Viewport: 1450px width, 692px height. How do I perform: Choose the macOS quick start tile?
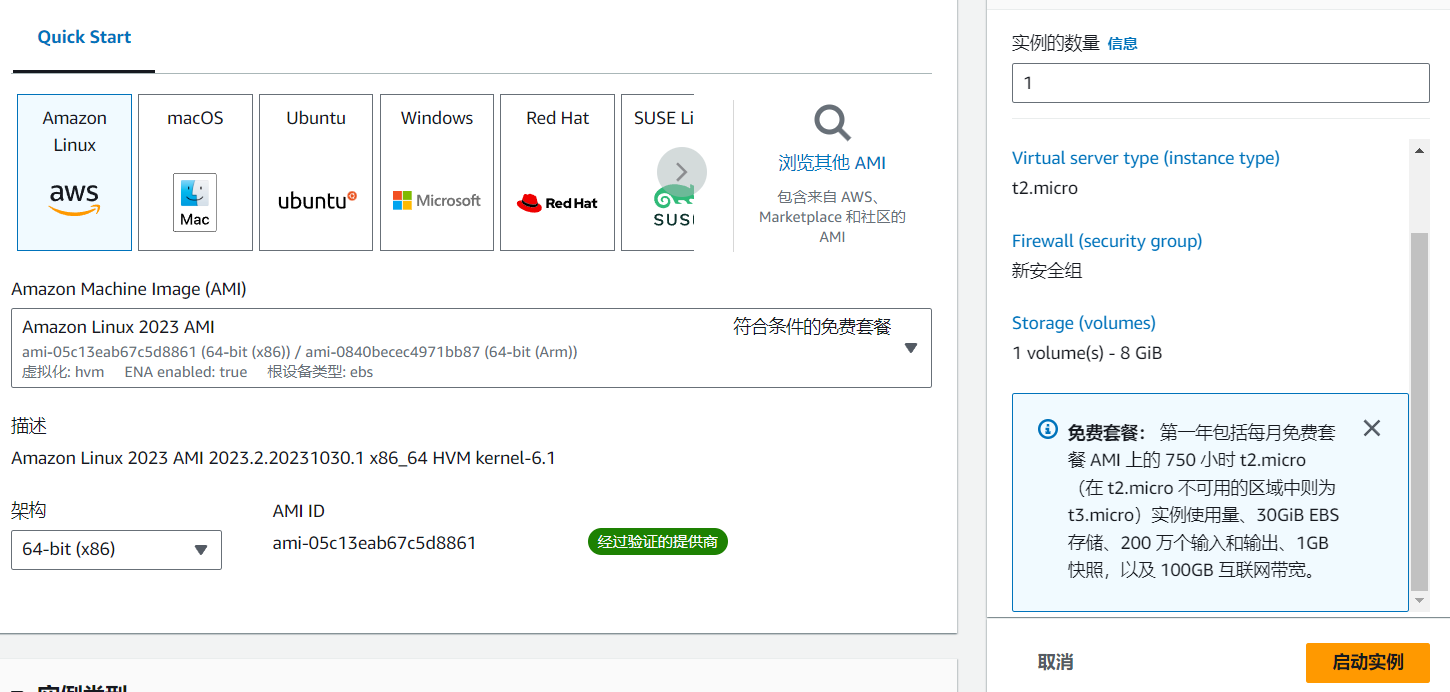pos(195,172)
